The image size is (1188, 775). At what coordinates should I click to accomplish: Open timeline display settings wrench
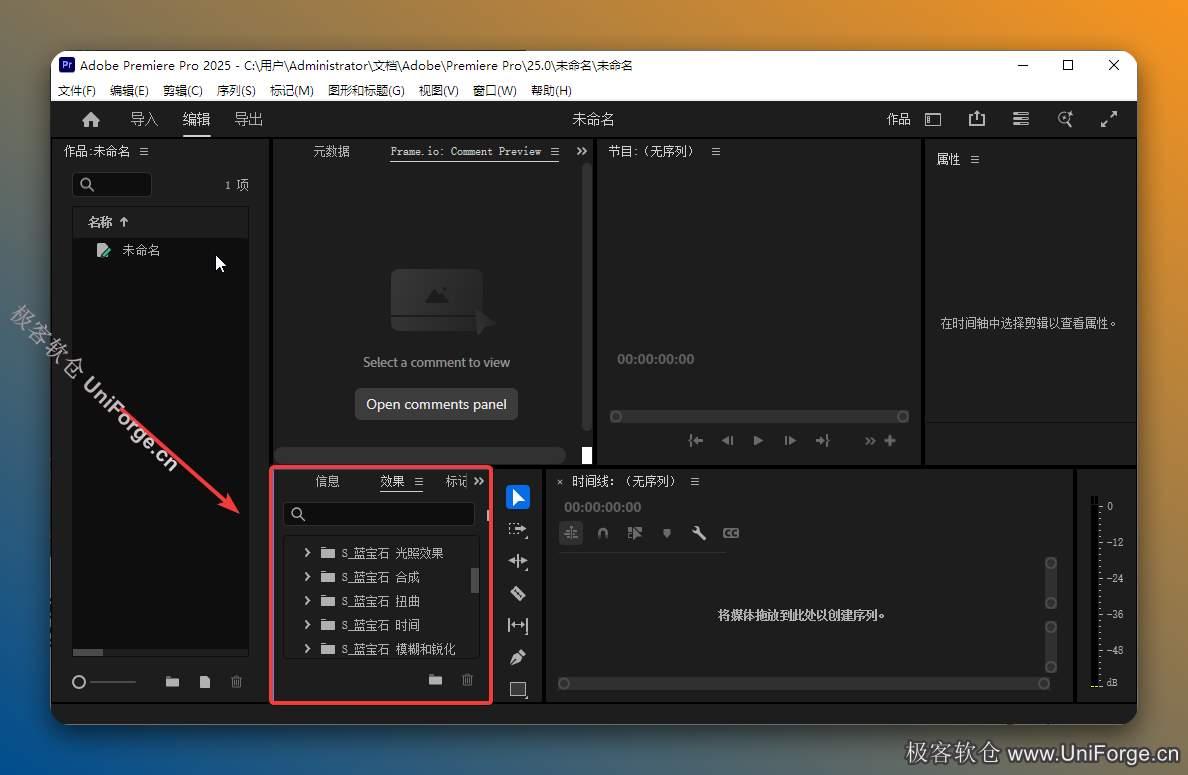[x=699, y=533]
